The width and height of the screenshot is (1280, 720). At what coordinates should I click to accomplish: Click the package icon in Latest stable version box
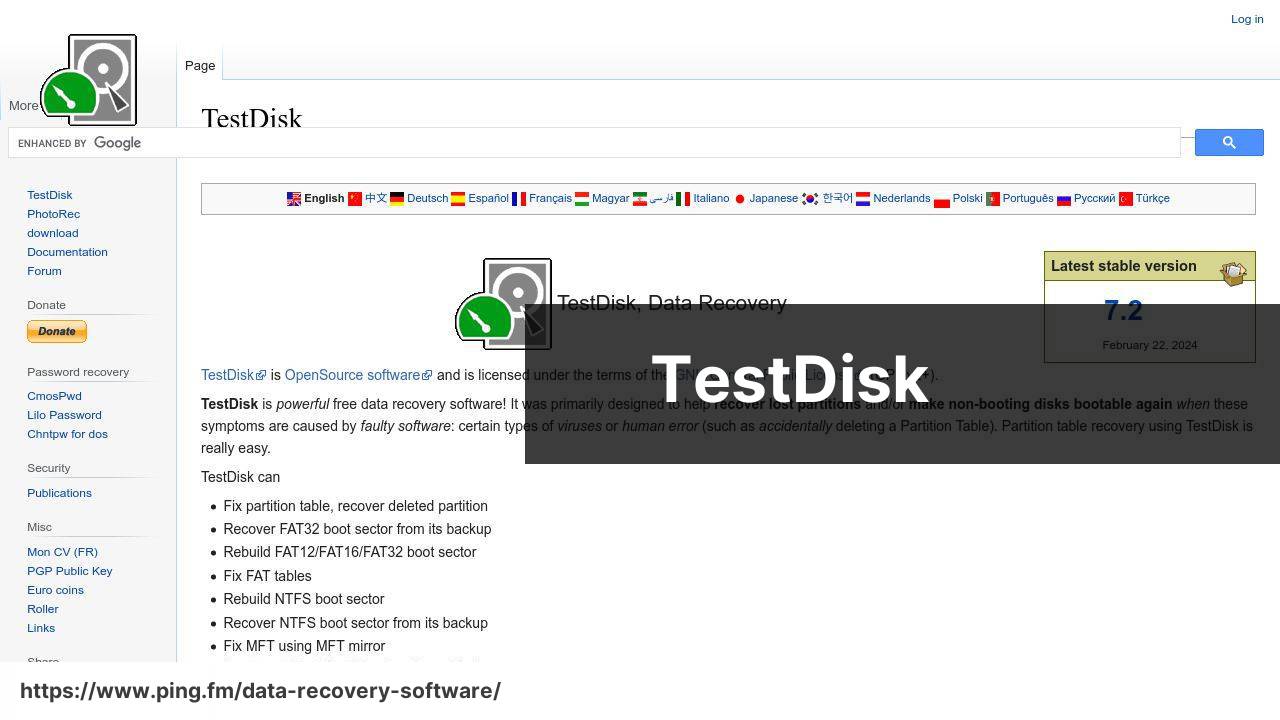(1233, 272)
